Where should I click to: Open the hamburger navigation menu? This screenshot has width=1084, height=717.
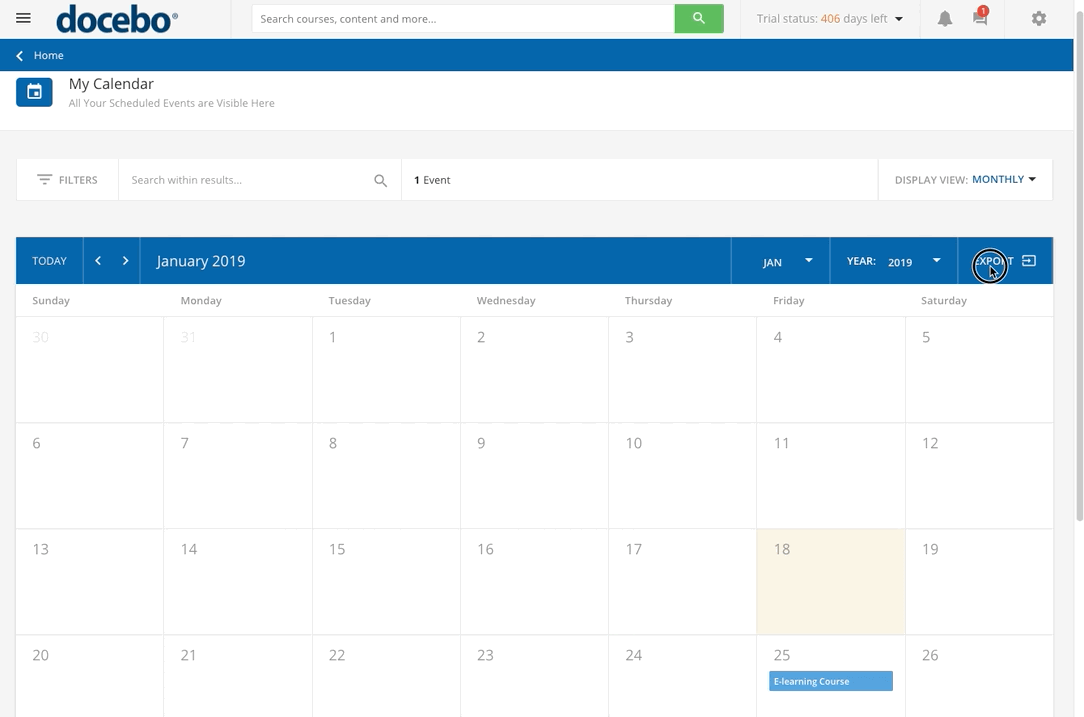click(x=23, y=18)
